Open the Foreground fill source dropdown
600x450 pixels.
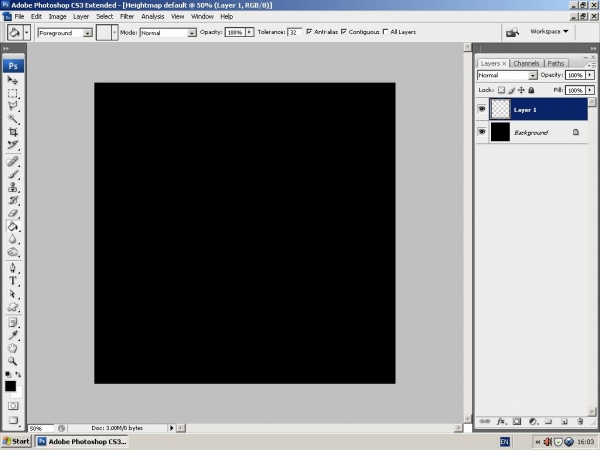tap(88, 33)
